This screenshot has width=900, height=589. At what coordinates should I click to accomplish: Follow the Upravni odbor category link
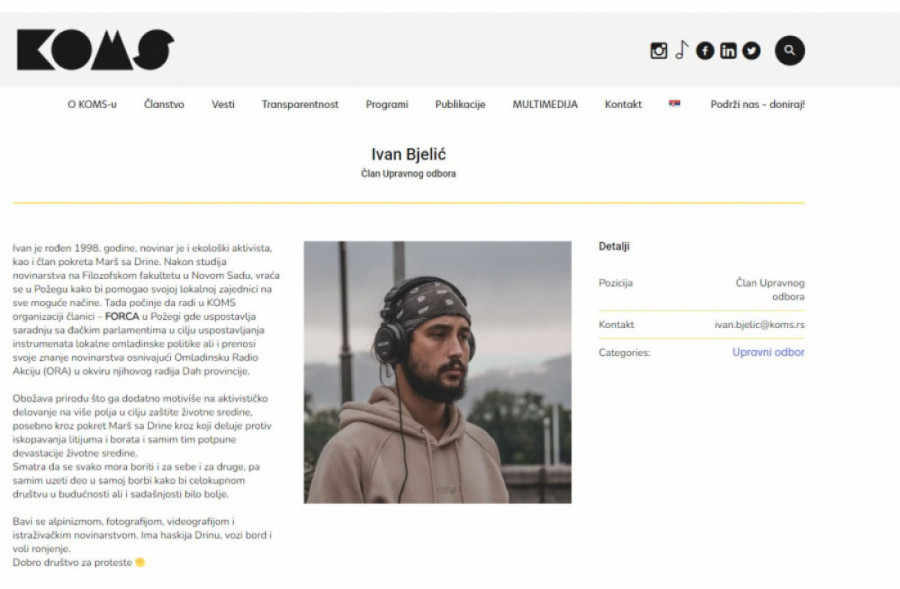[x=768, y=352]
